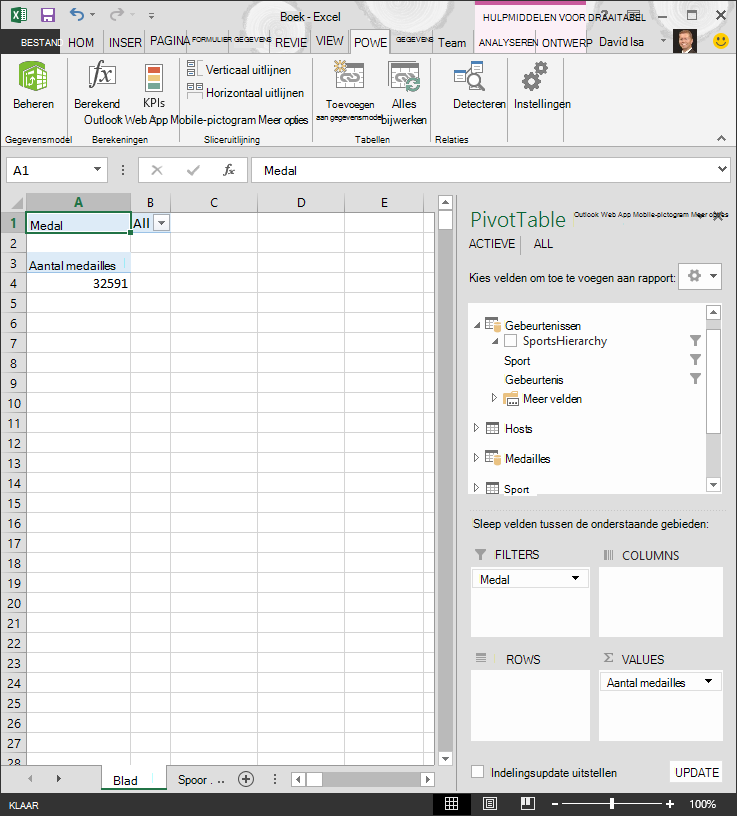Switch to the VIEW ribbon tab
This screenshot has height=816, width=737.
(329, 41)
